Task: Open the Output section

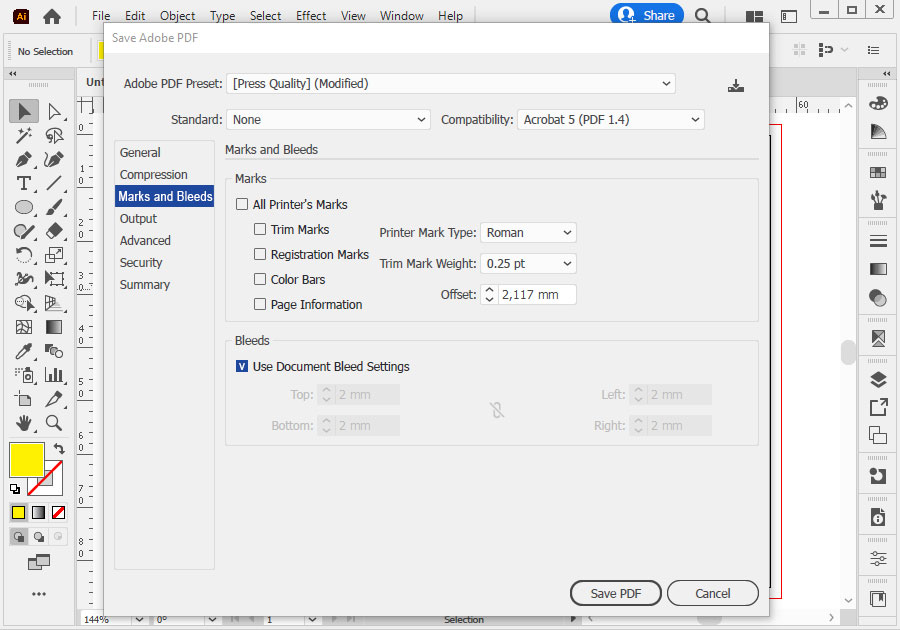Action: tap(138, 219)
